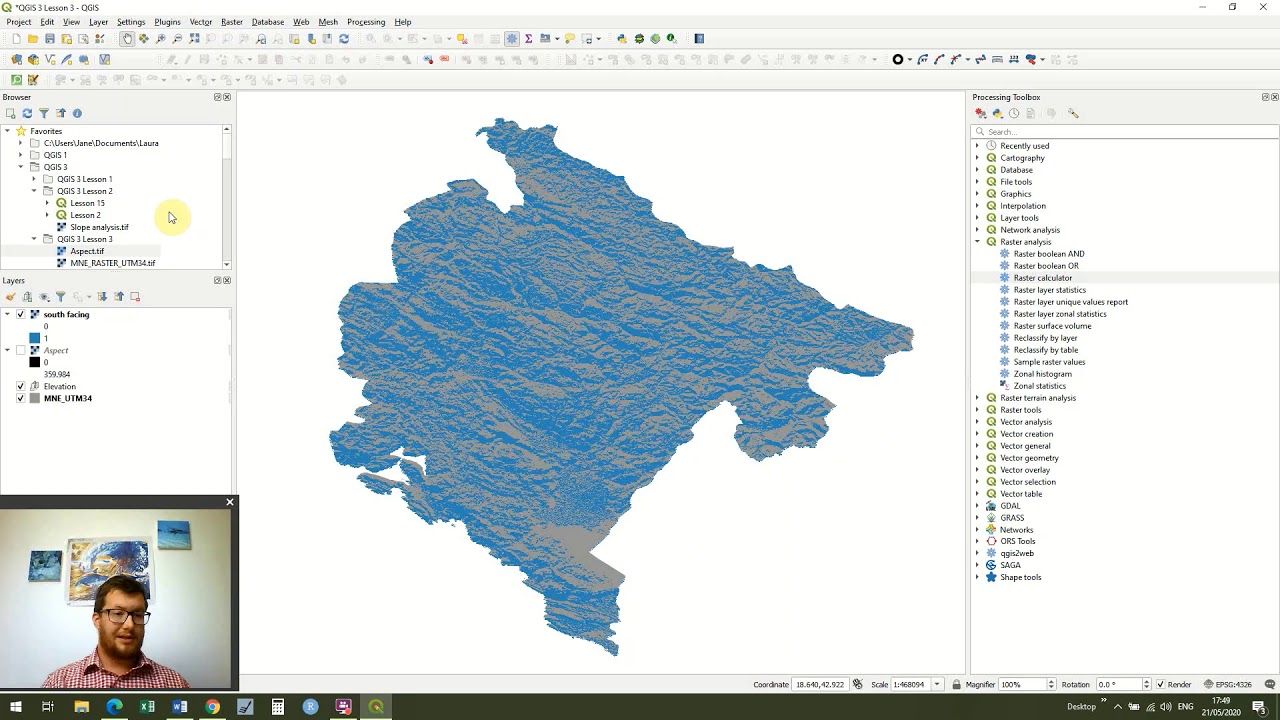Toggle the scale lock icon in status bar
The width and height of the screenshot is (1280, 720).
coord(957,685)
